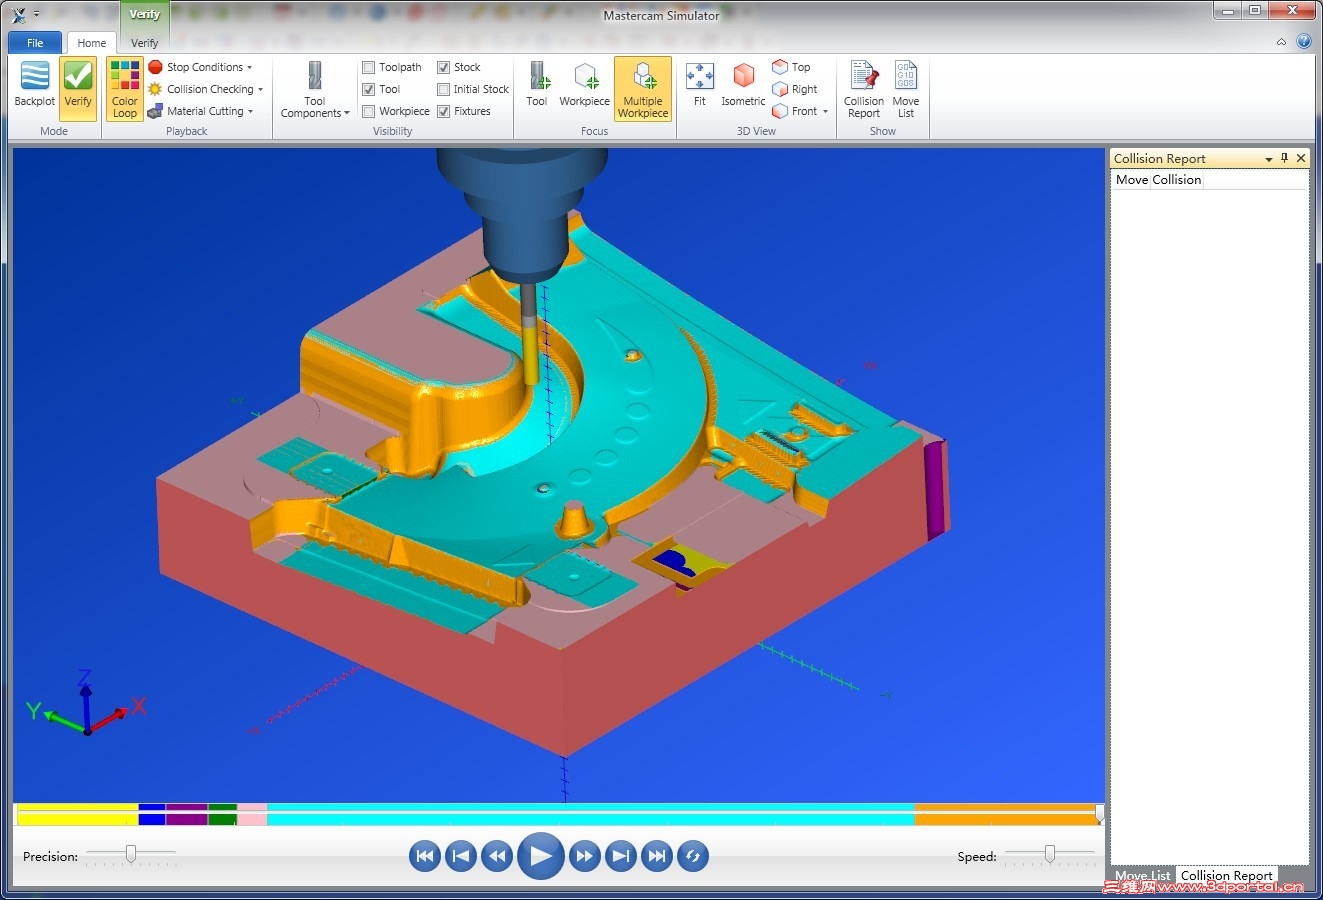Enable the Toolpath visibility checkbox

369,67
